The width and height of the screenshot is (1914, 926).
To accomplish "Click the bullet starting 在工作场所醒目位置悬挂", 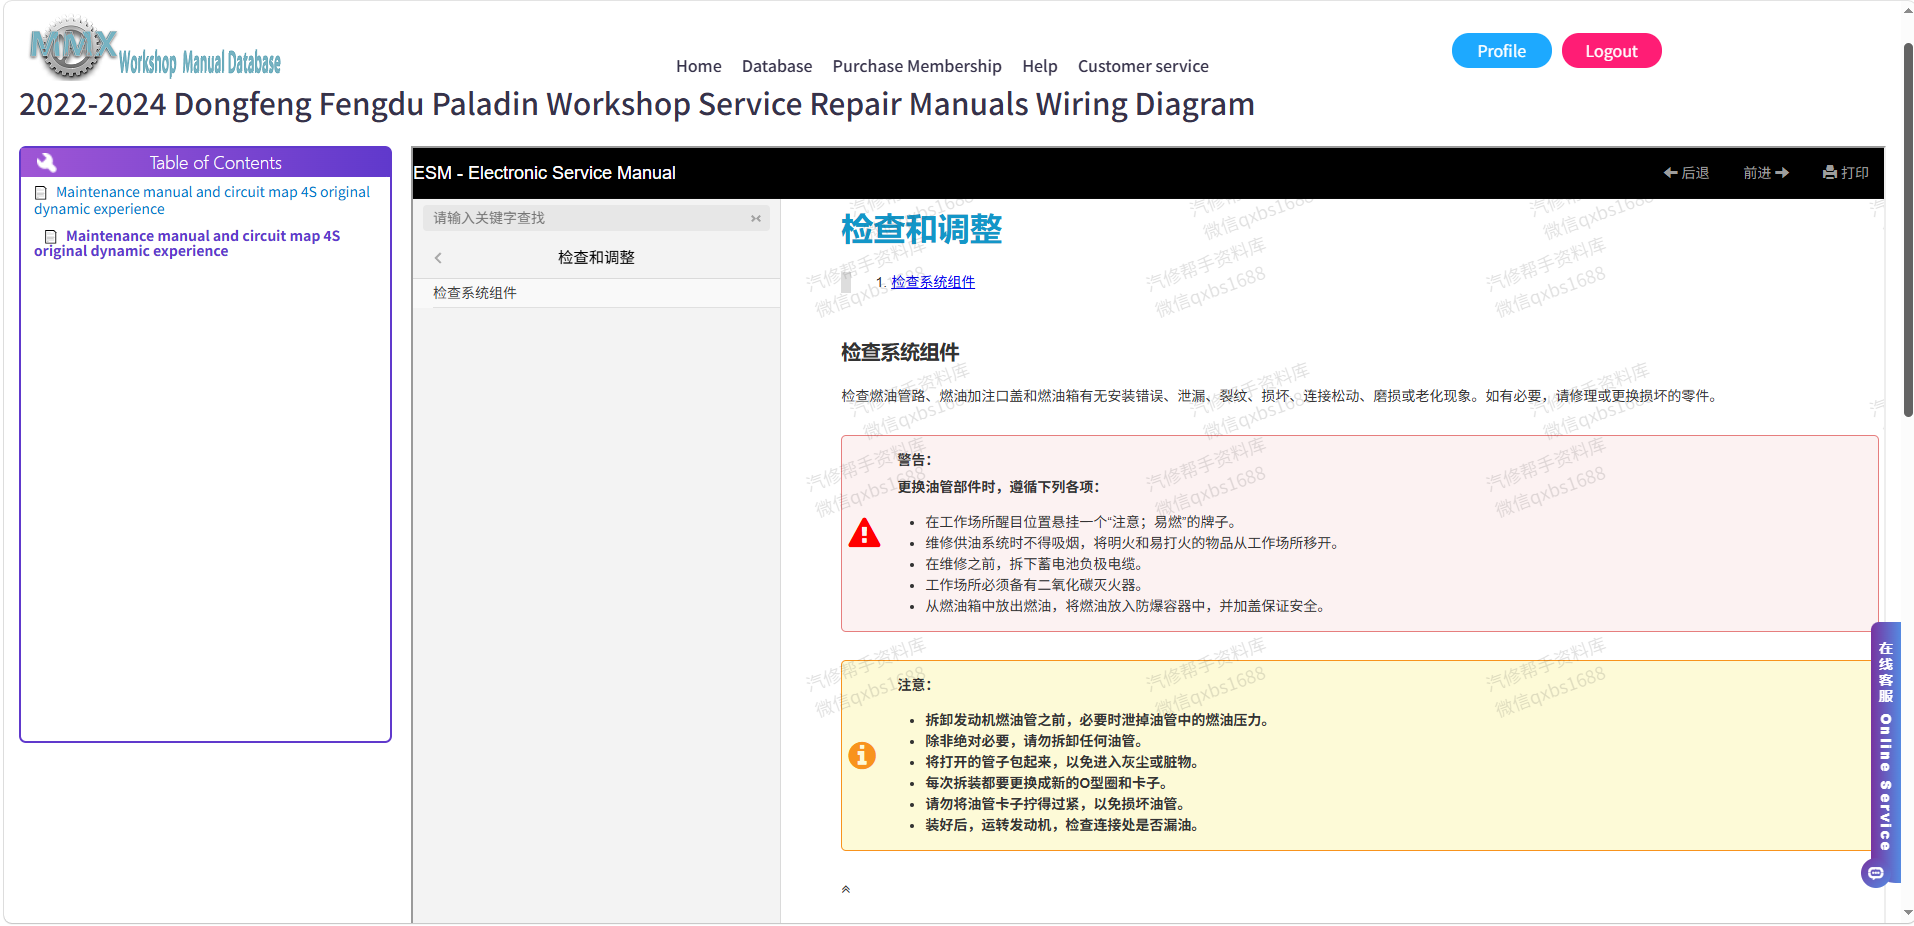I will [1084, 522].
